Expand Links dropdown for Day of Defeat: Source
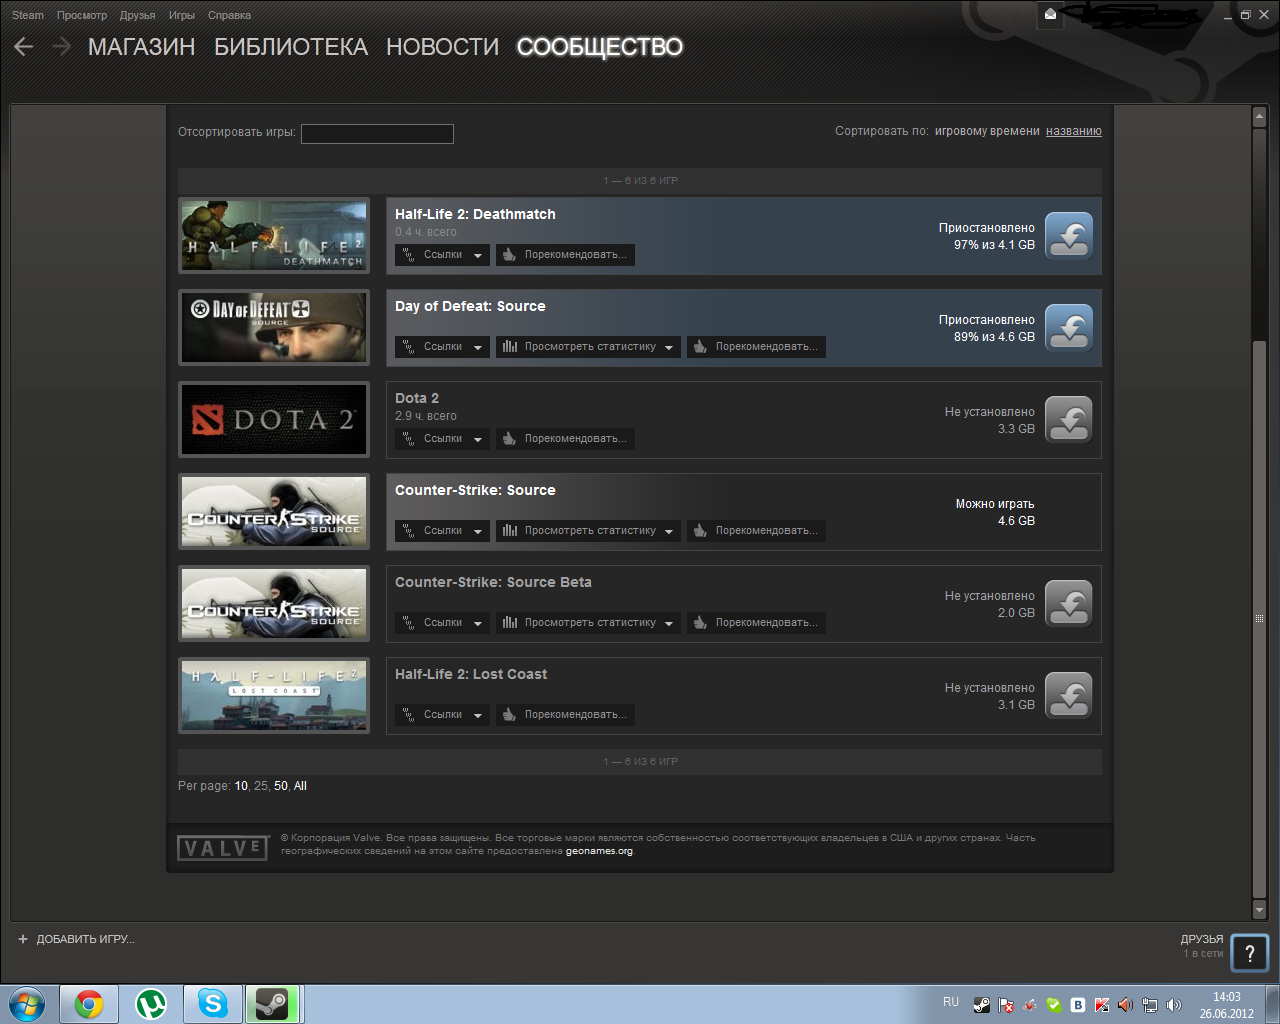 [x=442, y=347]
